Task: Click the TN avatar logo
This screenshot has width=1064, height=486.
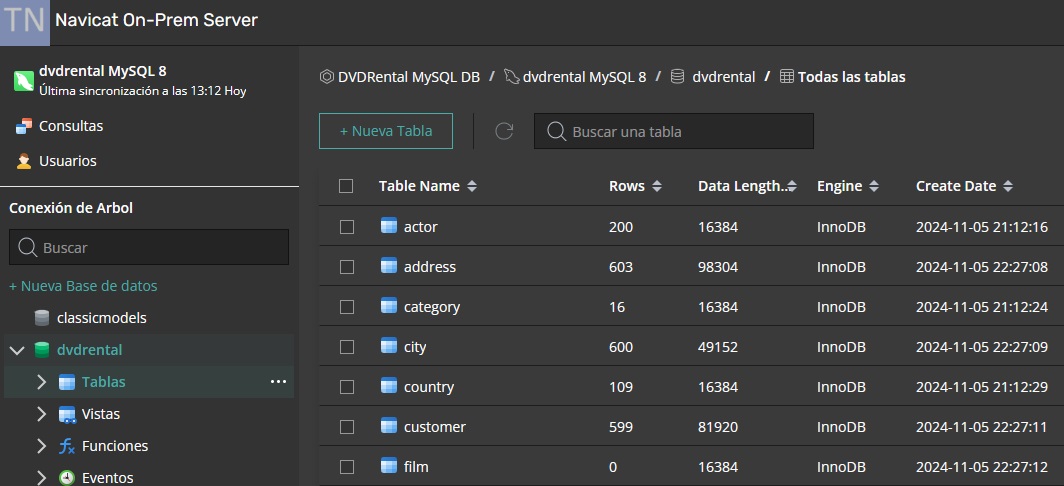Action: (x=24, y=22)
